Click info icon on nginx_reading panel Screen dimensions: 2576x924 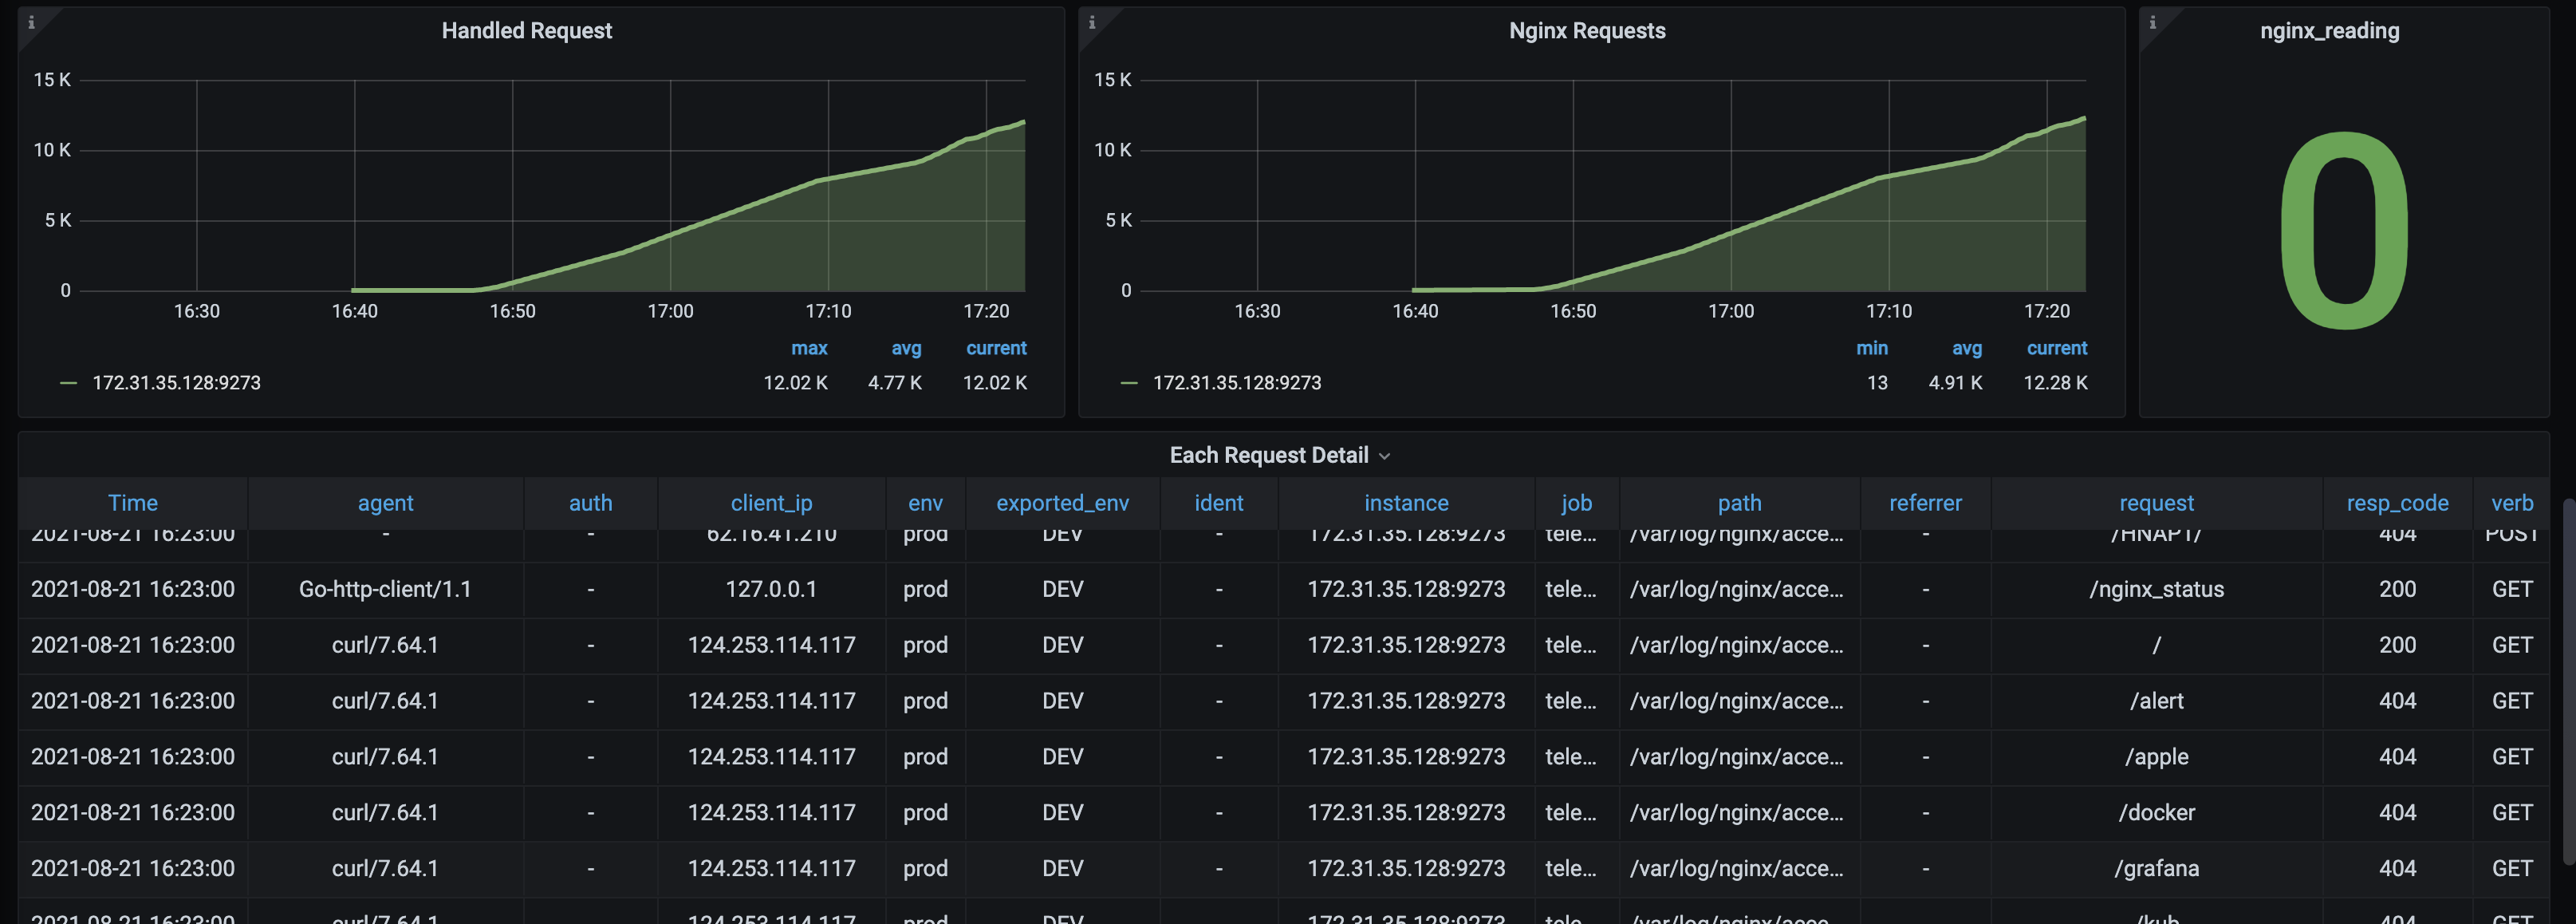[2152, 22]
